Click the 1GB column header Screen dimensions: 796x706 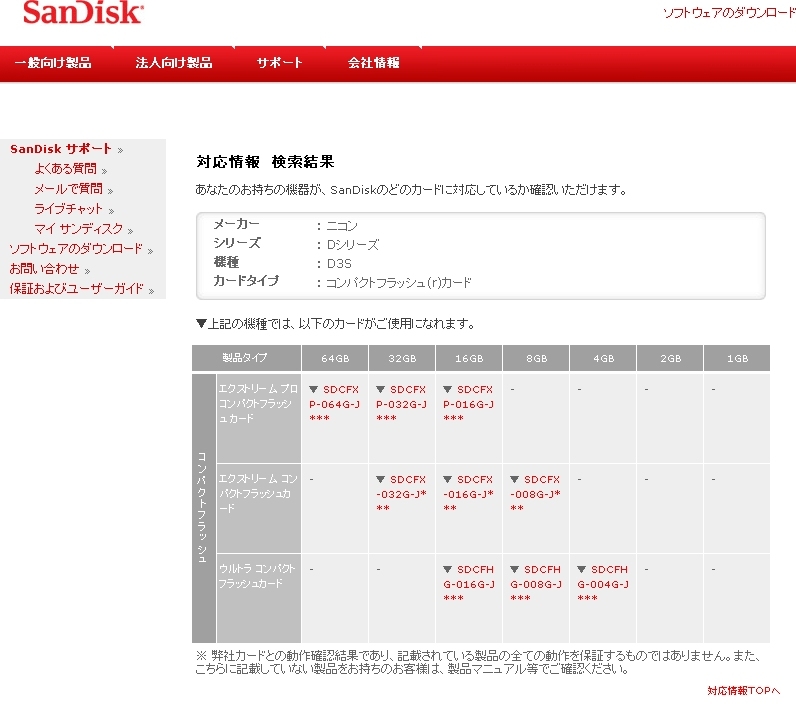click(737, 358)
